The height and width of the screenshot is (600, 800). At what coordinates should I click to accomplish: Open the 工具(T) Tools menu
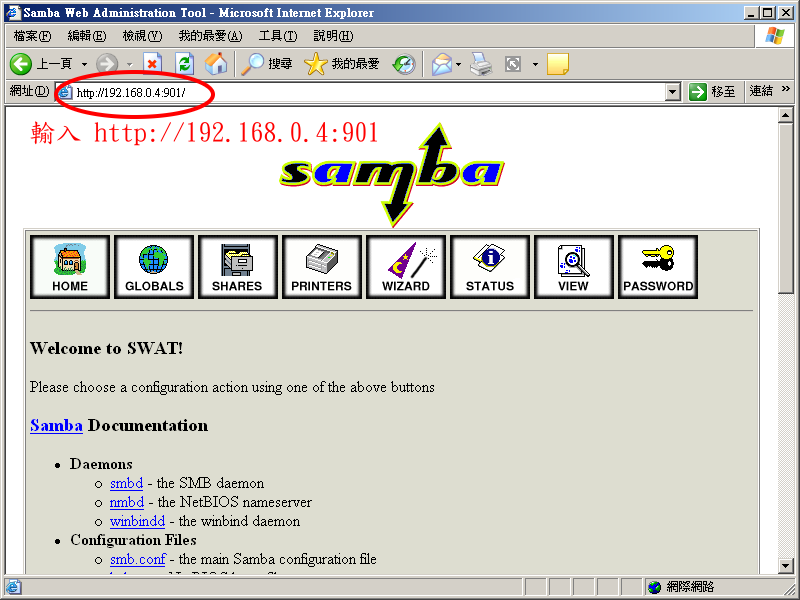coord(277,36)
